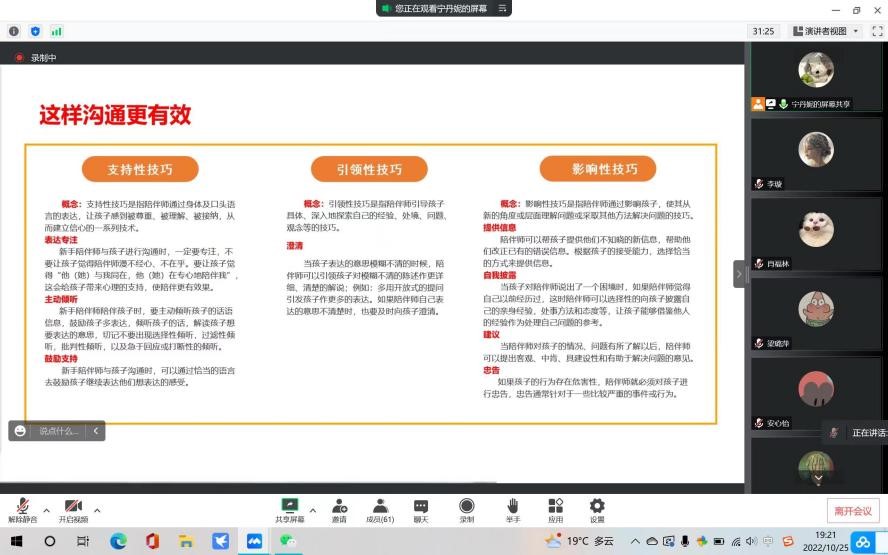Select 李璇 participant video tile
Viewport: 888px width, 555px height.
coord(816,152)
